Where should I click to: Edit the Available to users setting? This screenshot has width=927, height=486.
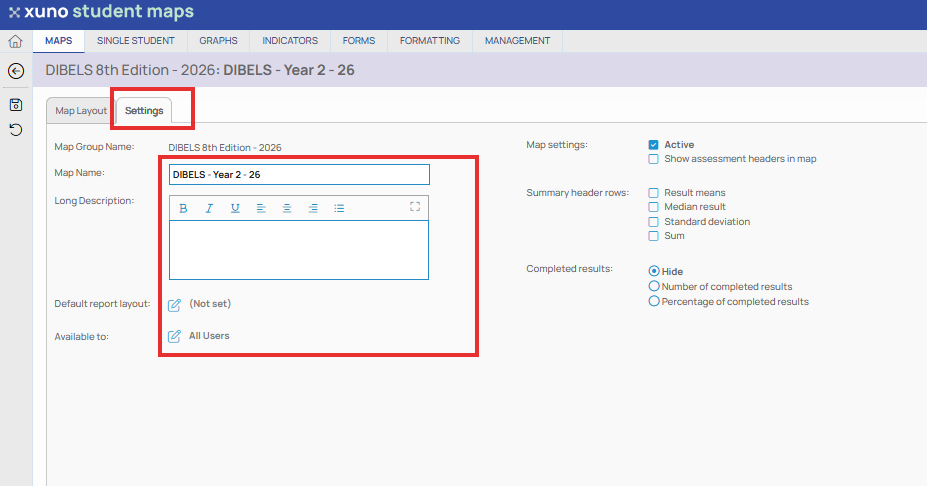[174, 336]
